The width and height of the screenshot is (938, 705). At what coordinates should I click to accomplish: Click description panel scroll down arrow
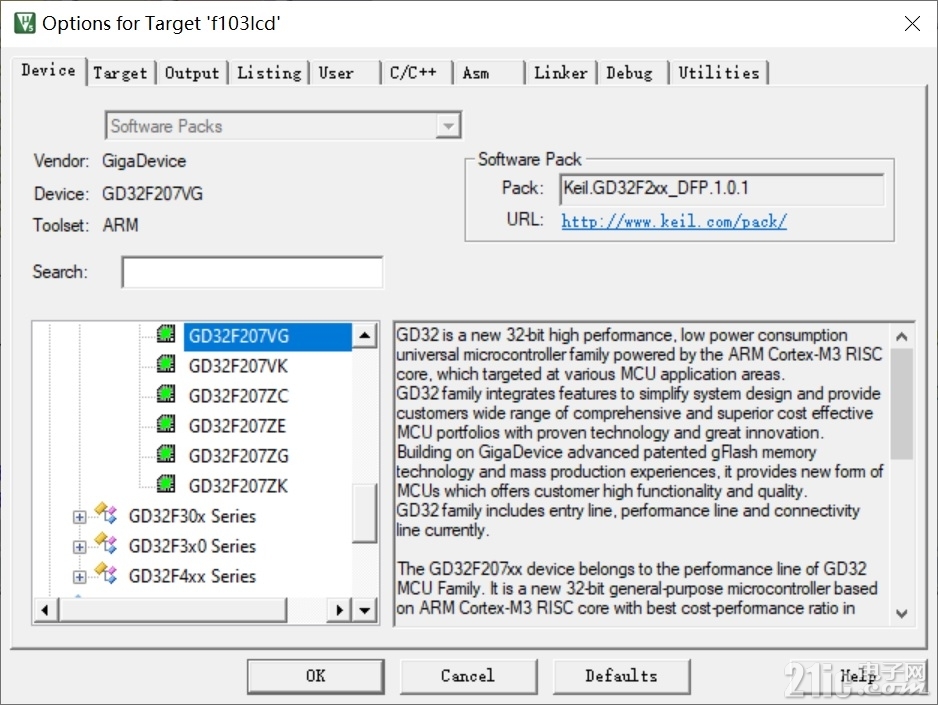(x=902, y=613)
